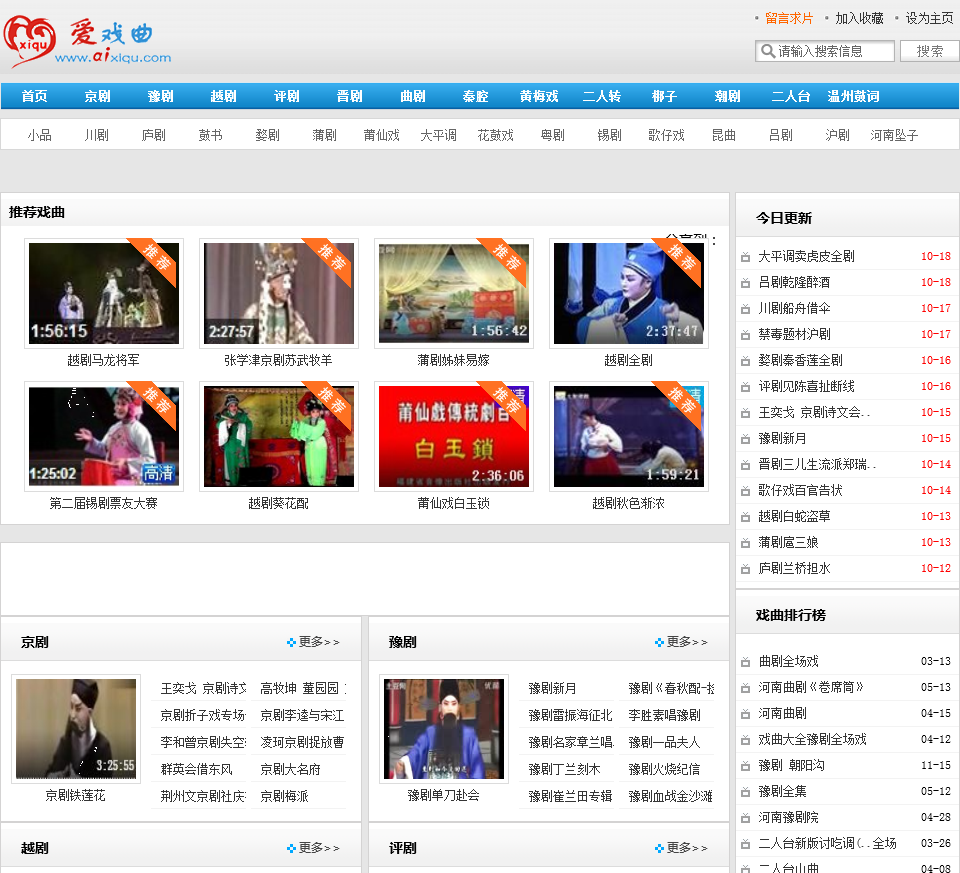Viewport: 960px width, 873px height.
Task: Click 群英会借东风 in 京剧 list
Action: tap(197, 770)
